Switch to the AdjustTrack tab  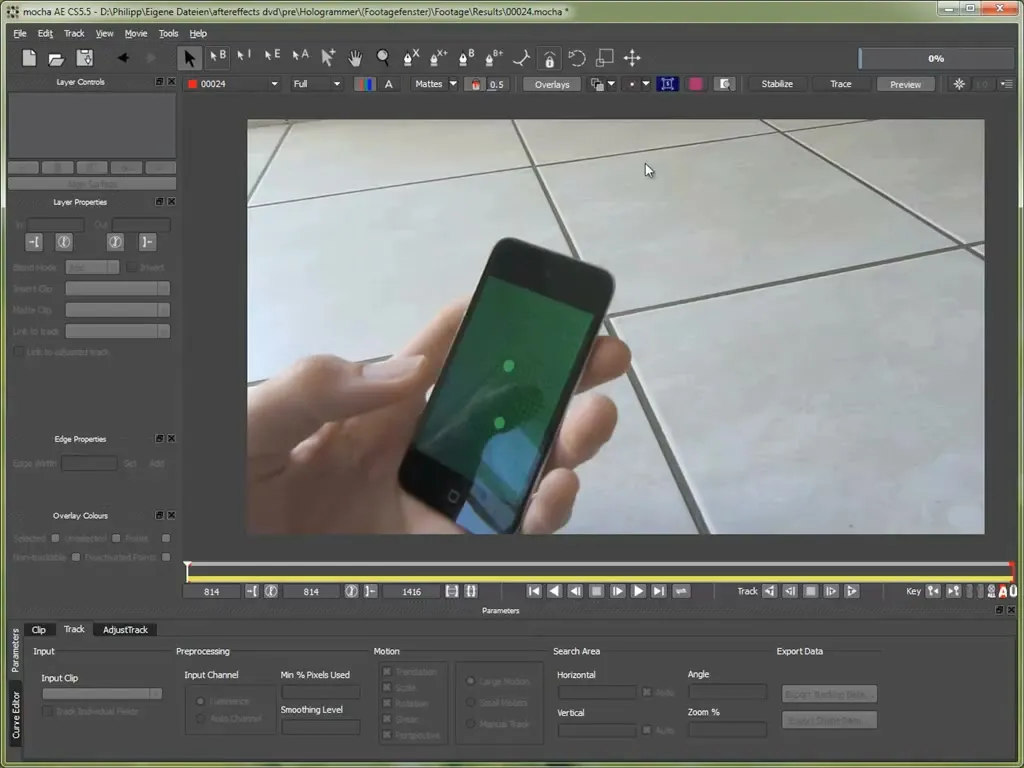125,630
